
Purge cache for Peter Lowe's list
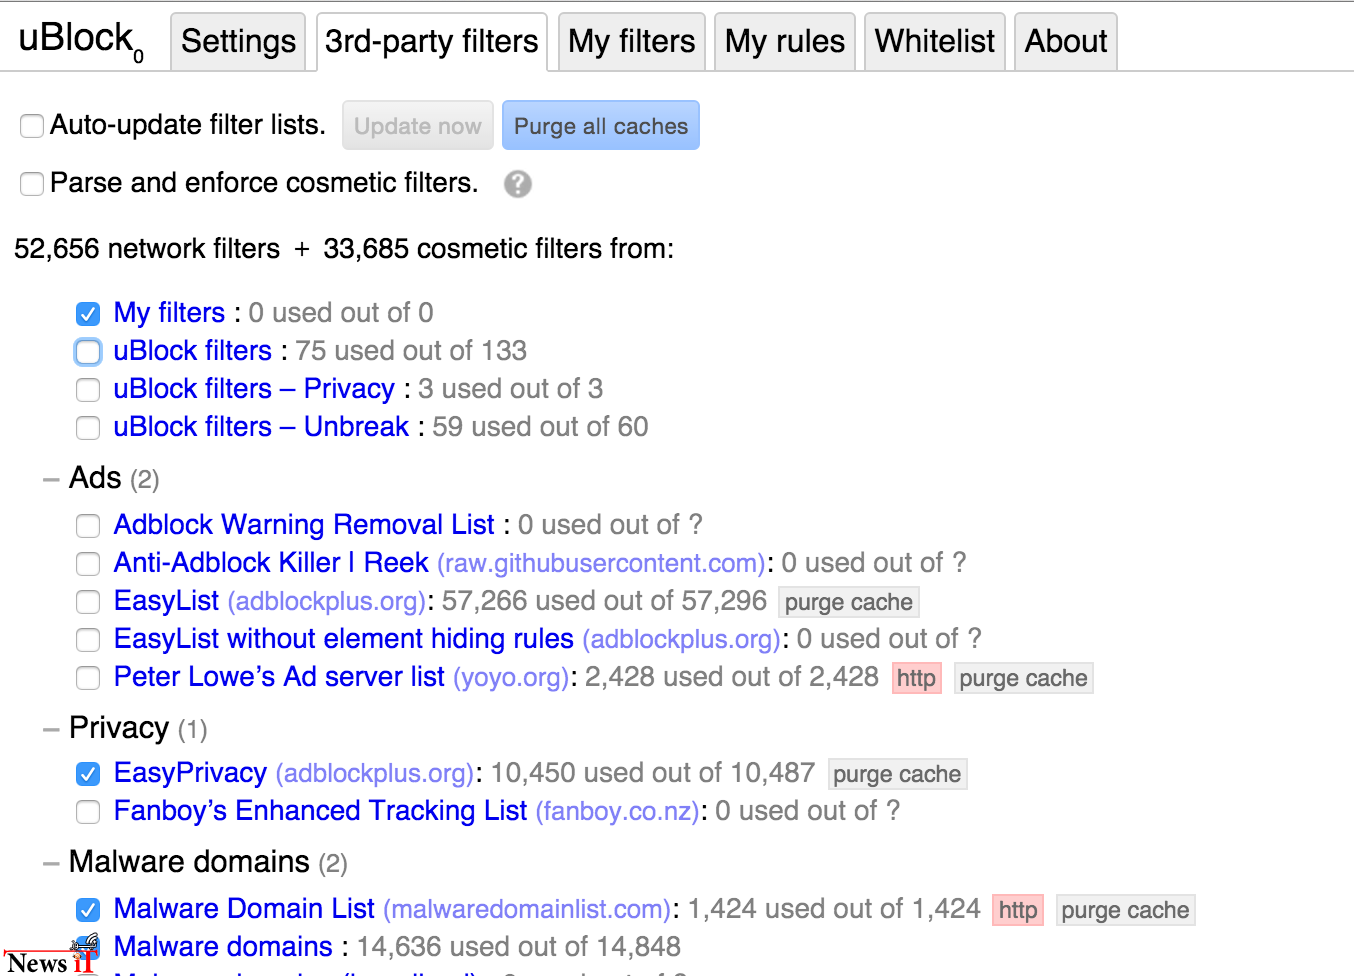tap(1023, 678)
